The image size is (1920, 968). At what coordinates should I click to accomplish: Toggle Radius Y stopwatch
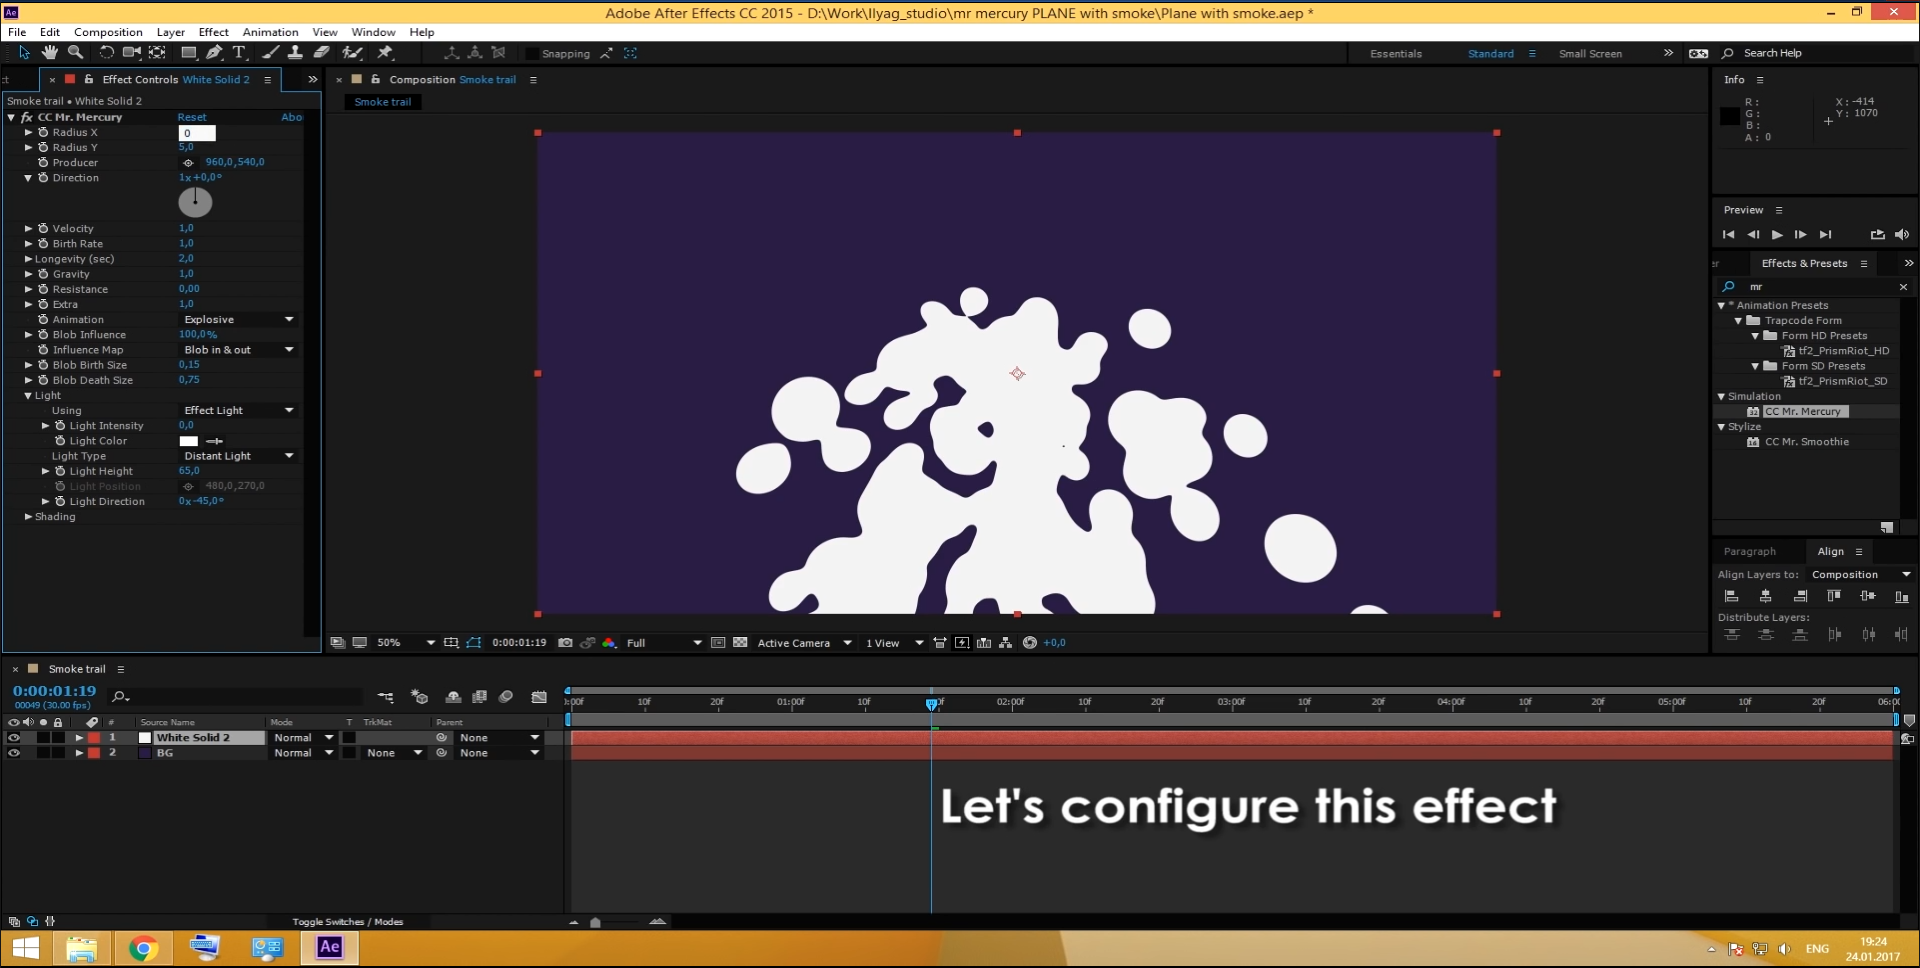(43, 147)
